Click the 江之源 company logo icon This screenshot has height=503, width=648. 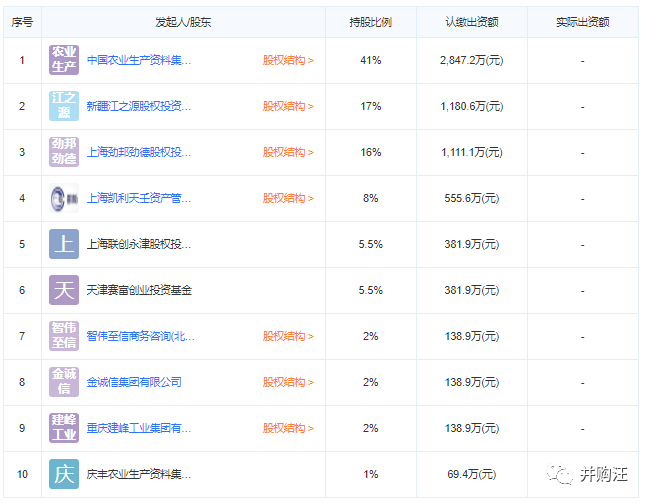click(64, 106)
